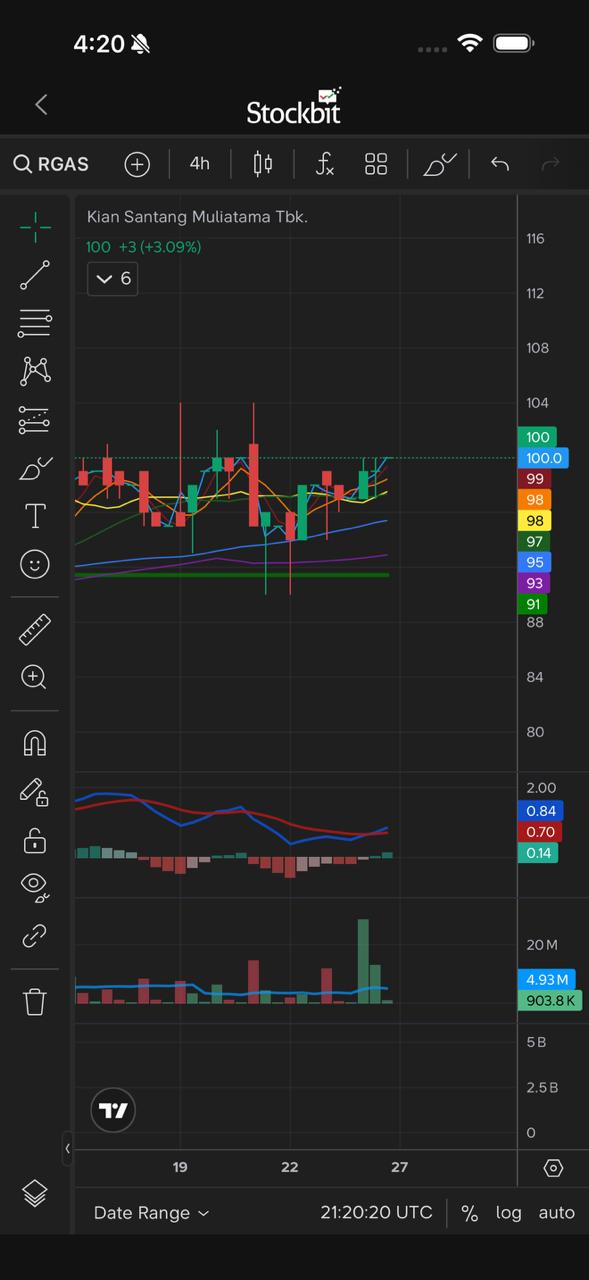Open the Date Range dropdown
This screenshot has width=589, height=1280.
coord(152,1213)
